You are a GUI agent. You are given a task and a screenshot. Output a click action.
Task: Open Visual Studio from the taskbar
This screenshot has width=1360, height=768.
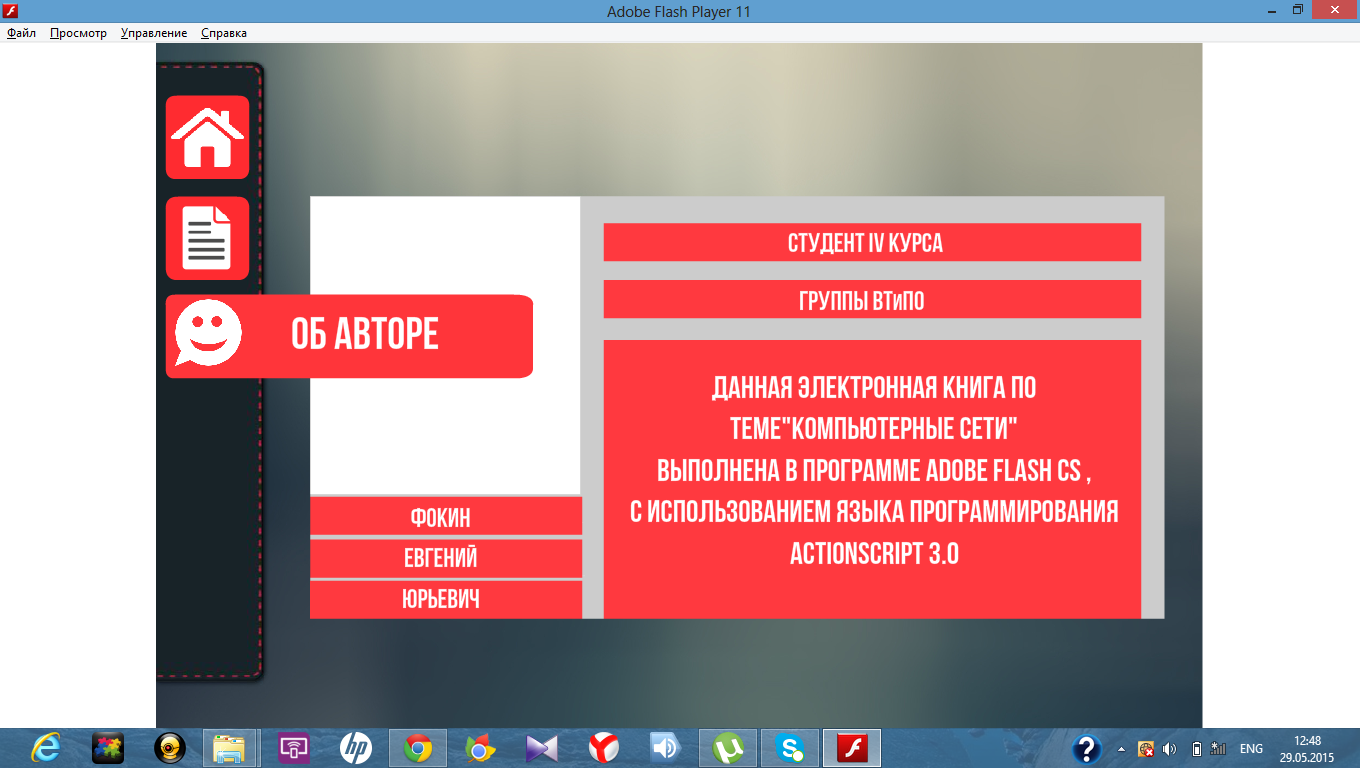(x=541, y=747)
